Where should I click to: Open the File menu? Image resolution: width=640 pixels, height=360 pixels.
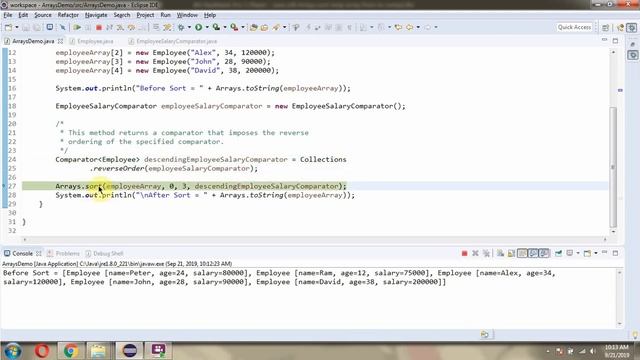[x=8, y=15]
